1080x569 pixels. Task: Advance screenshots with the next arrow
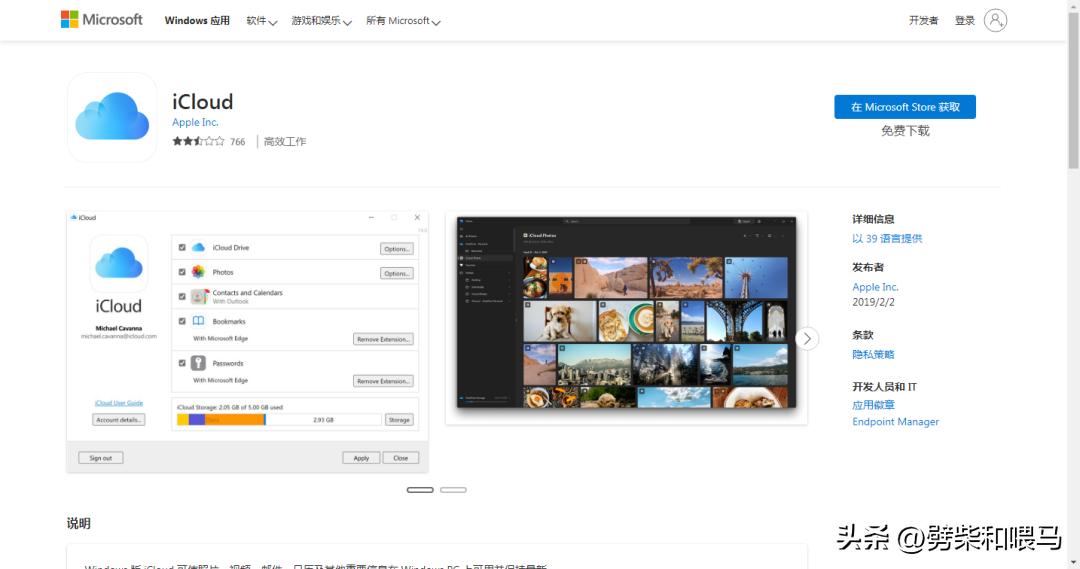807,339
